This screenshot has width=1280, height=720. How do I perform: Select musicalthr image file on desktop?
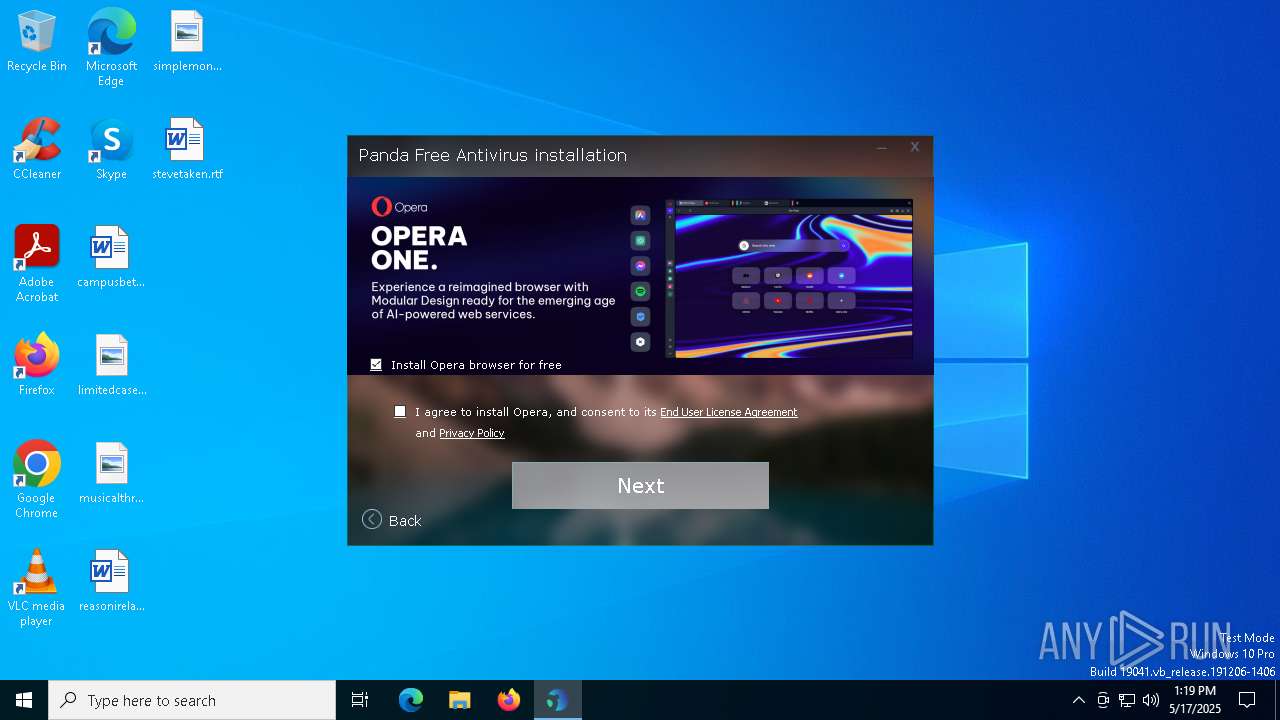(x=111, y=474)
